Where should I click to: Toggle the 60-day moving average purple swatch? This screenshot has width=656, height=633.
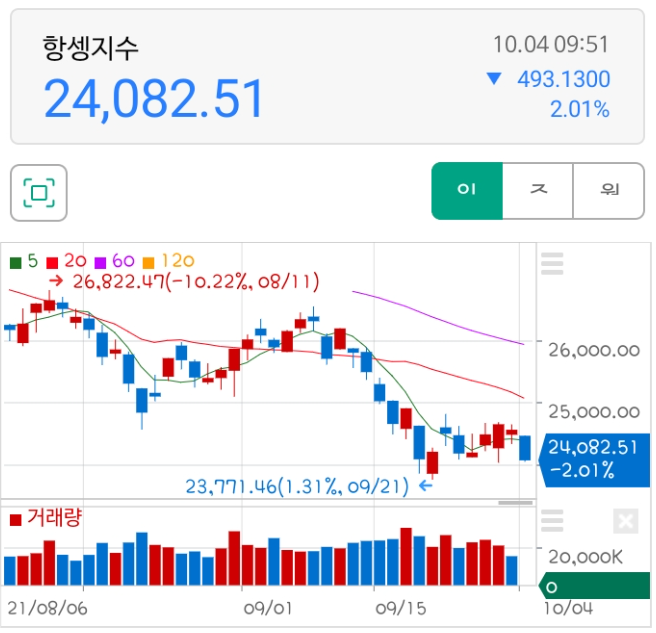pyautogui.click(x=100, y=263)
